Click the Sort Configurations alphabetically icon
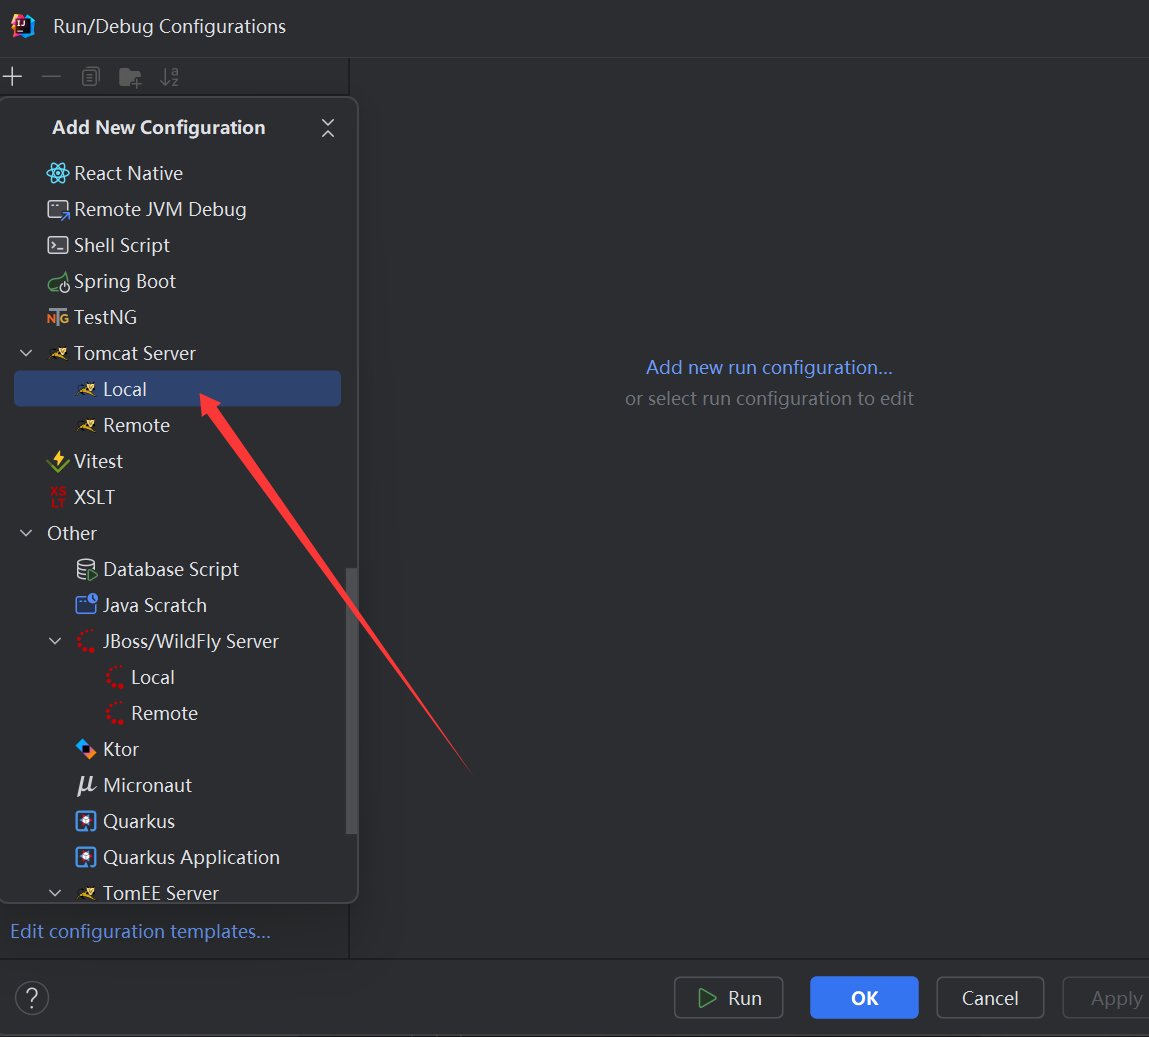 tap(169, 77)
